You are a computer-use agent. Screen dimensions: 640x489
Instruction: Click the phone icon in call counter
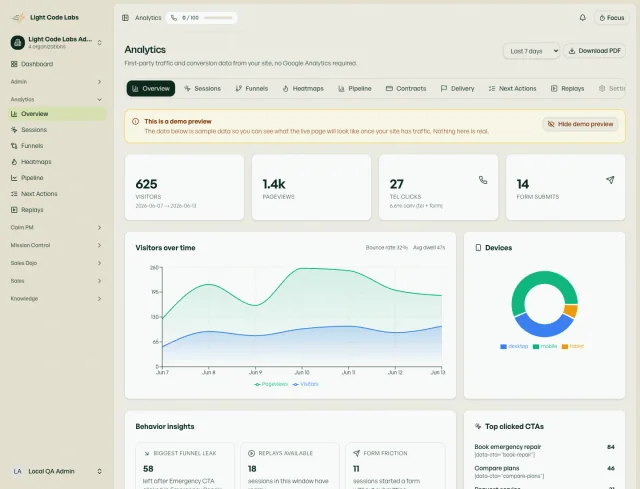[174, 18]
